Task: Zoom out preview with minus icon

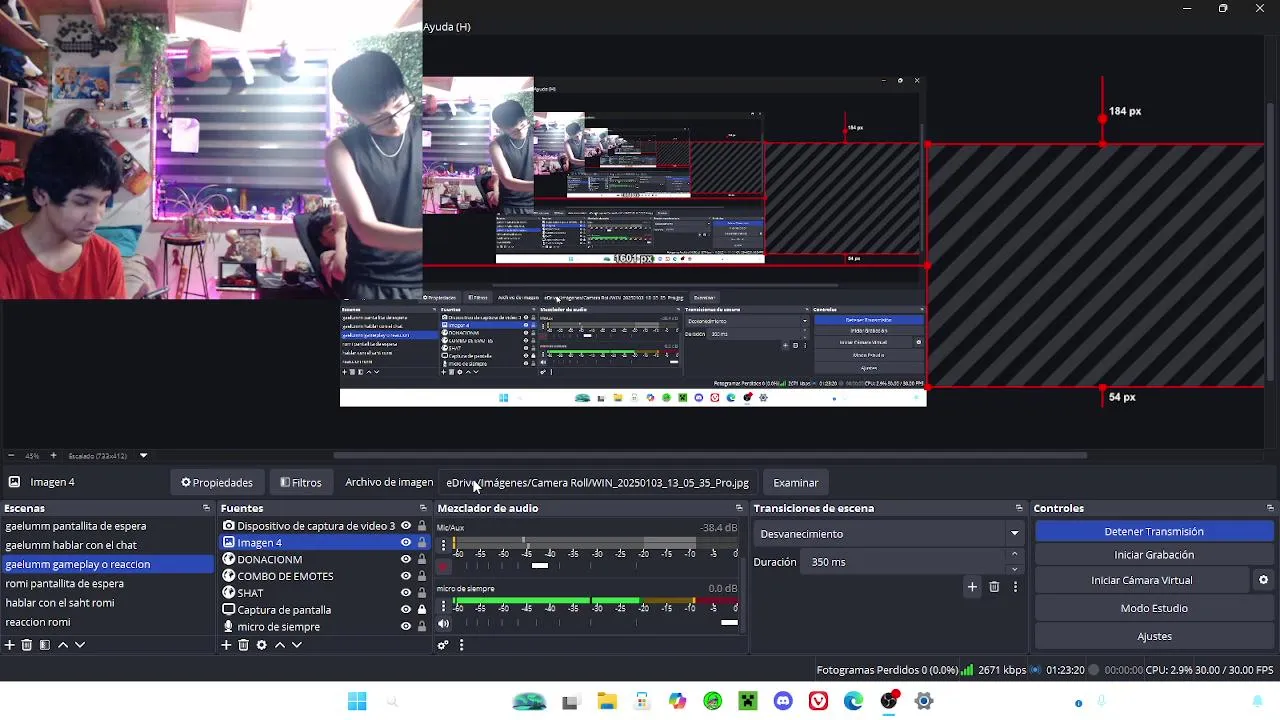Action: (x=10, y=456)
